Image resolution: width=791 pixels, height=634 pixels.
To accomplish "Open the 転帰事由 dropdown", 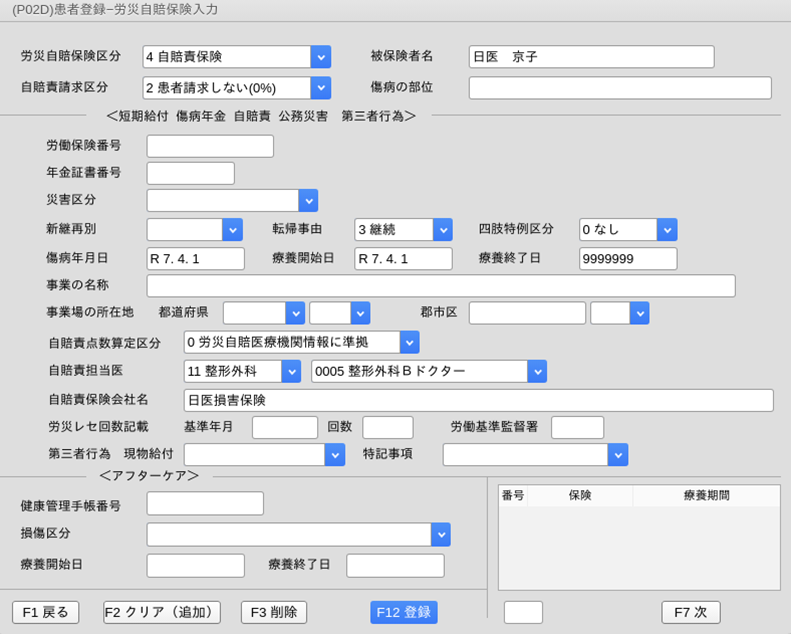I will click(x=442, y=230).
